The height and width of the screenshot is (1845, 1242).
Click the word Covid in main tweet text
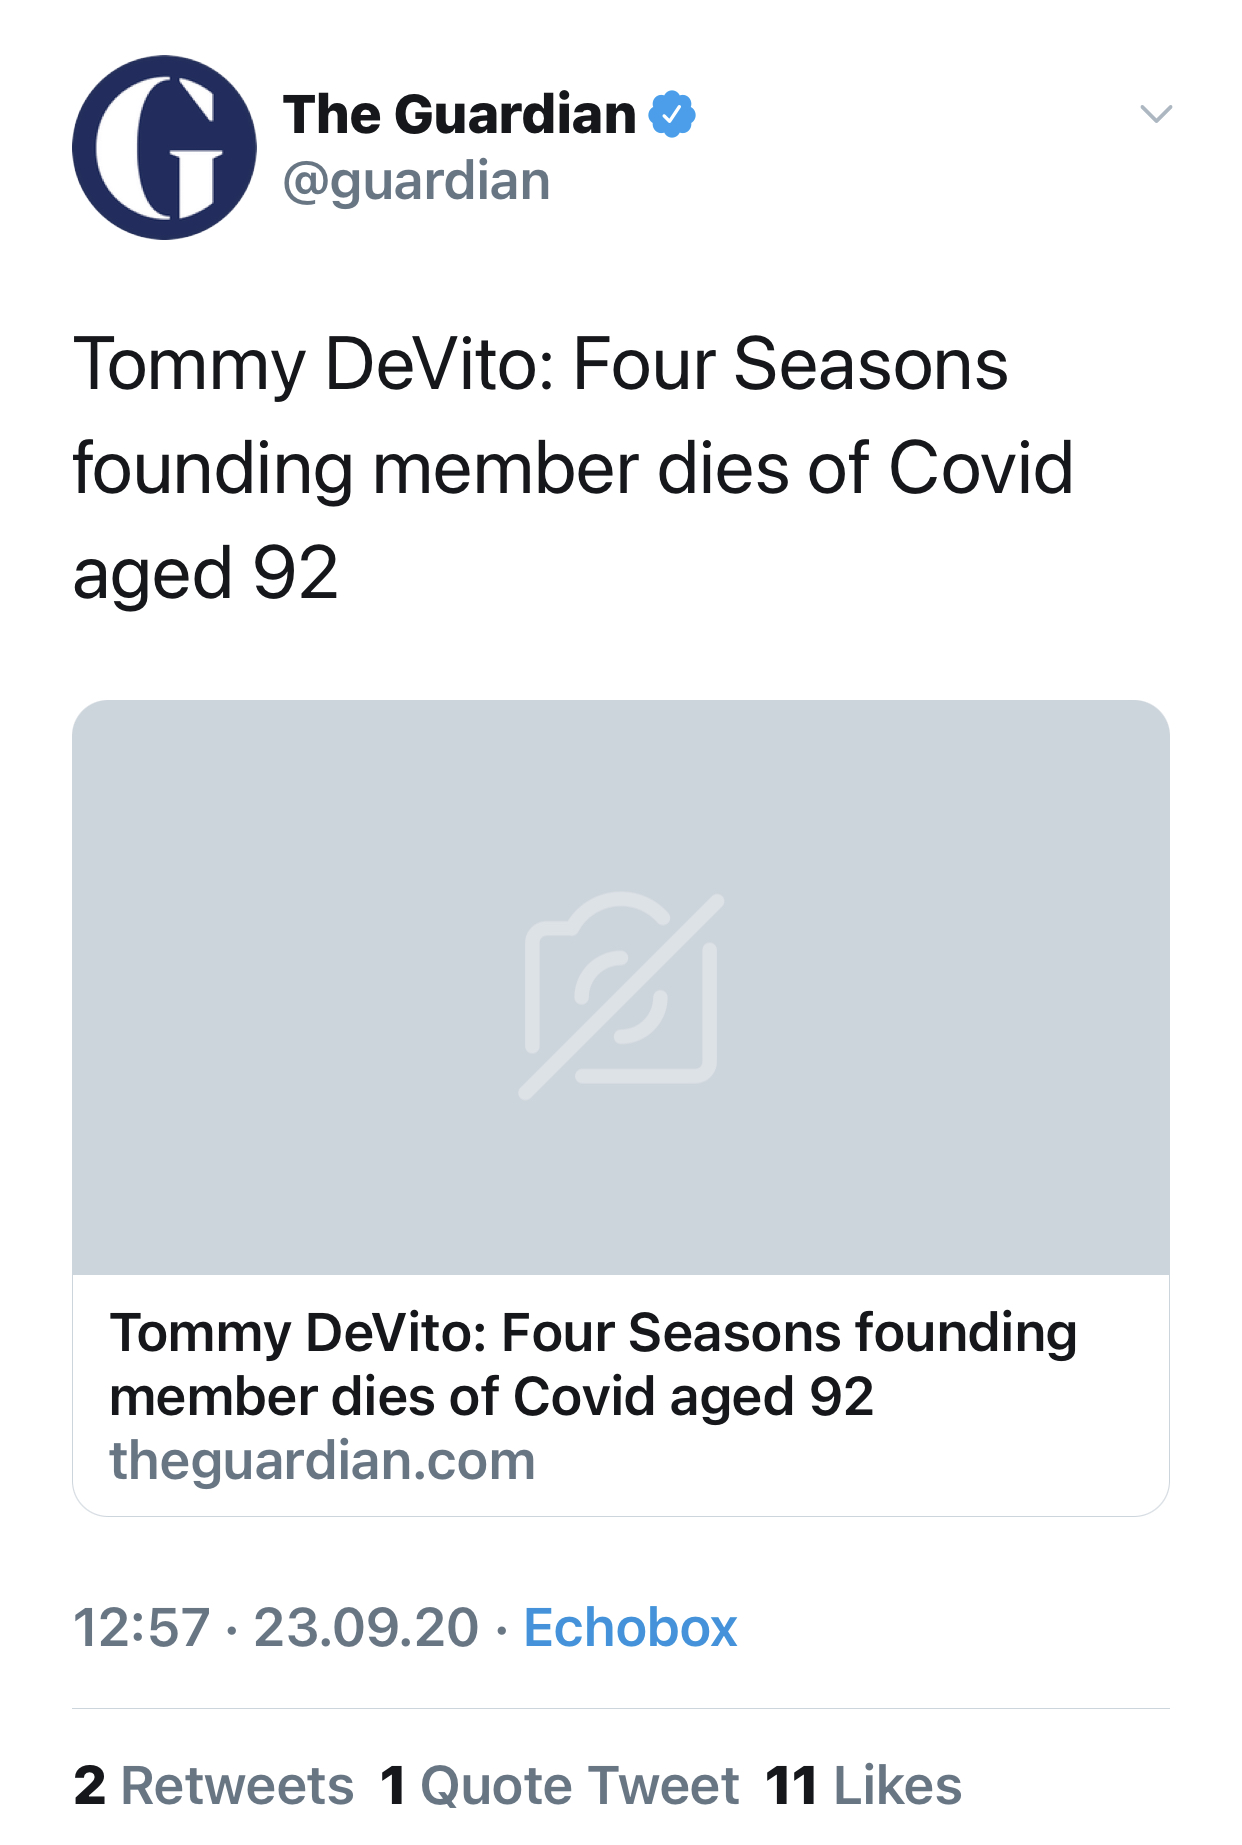click(981, 468)
